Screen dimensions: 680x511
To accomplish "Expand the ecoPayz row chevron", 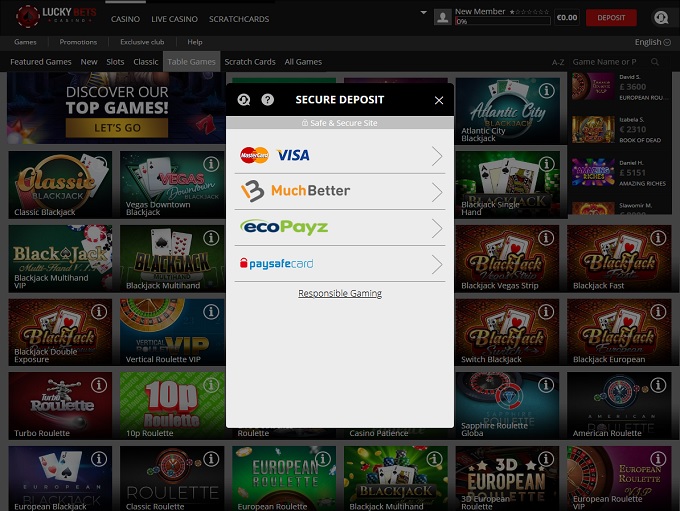I will click(436, 228).
